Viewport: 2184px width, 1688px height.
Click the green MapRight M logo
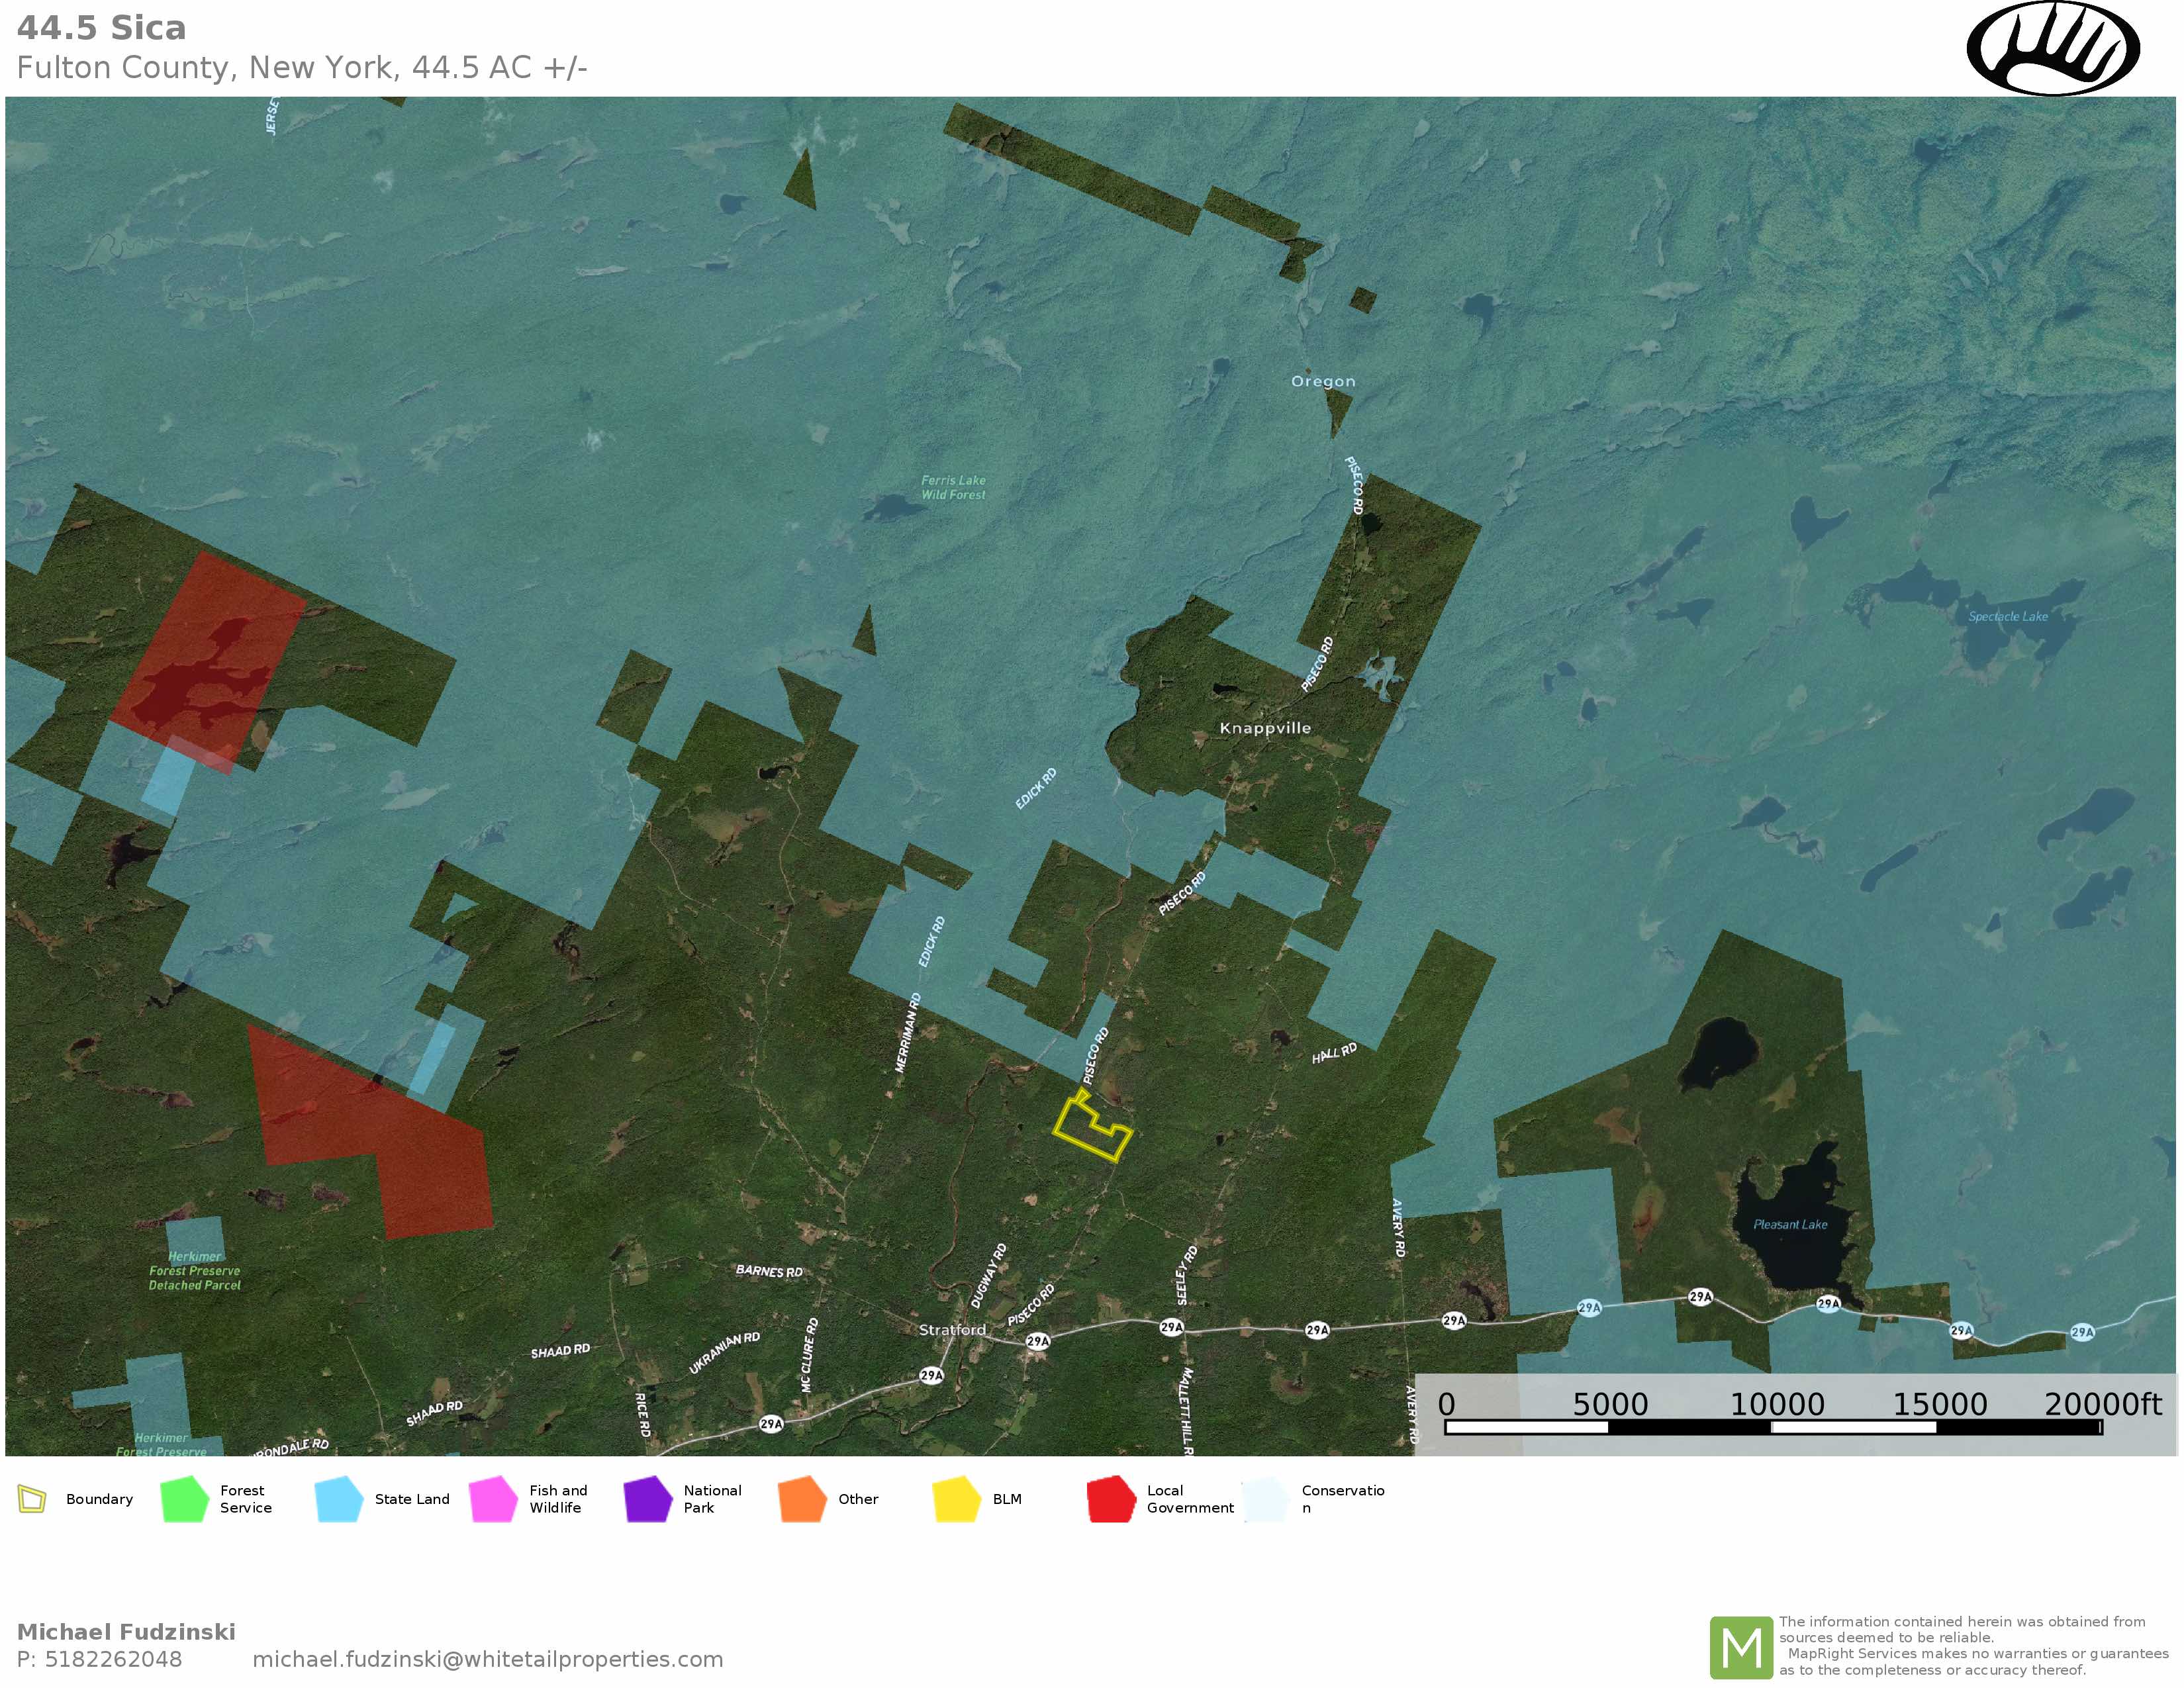pos(1741,1647)
